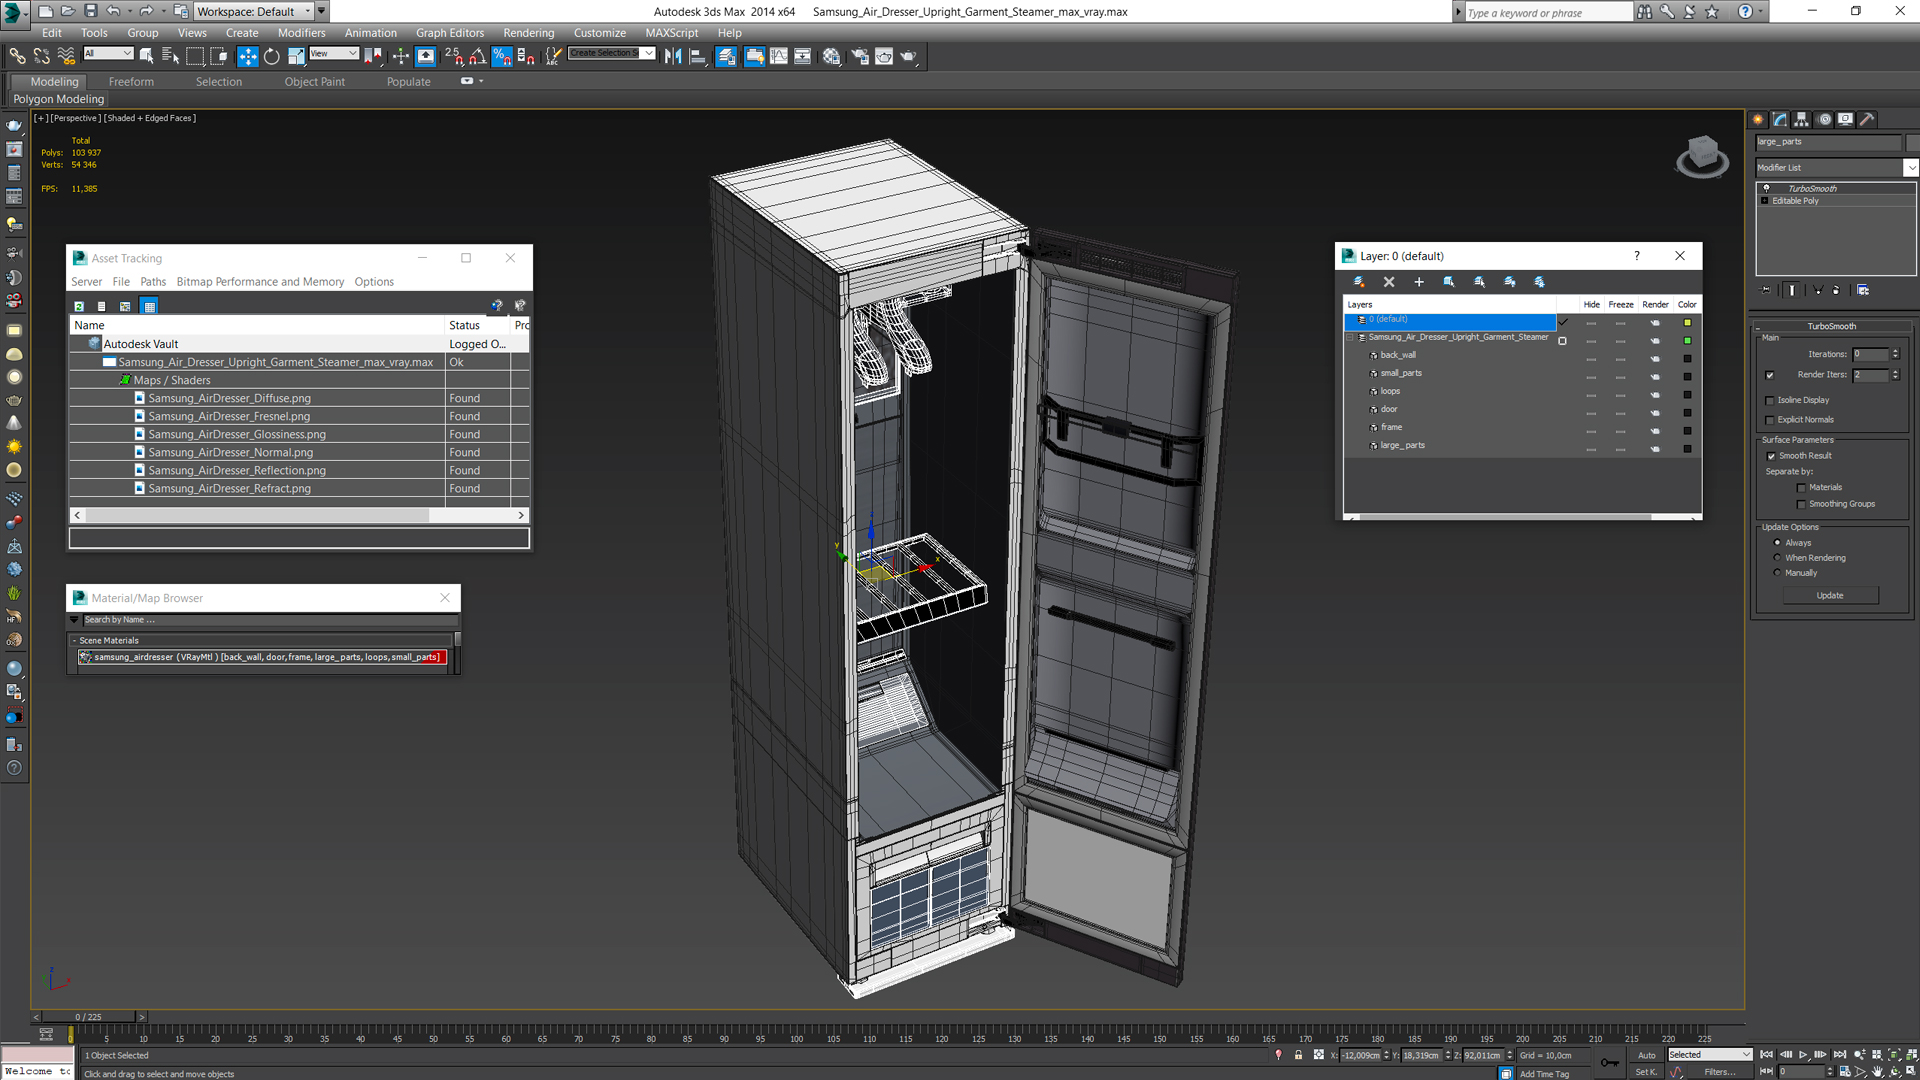This screenshot has width=1920, height=1080.
Task: Enable Separate by Materials checkbox
Action: click(1802, 488)
